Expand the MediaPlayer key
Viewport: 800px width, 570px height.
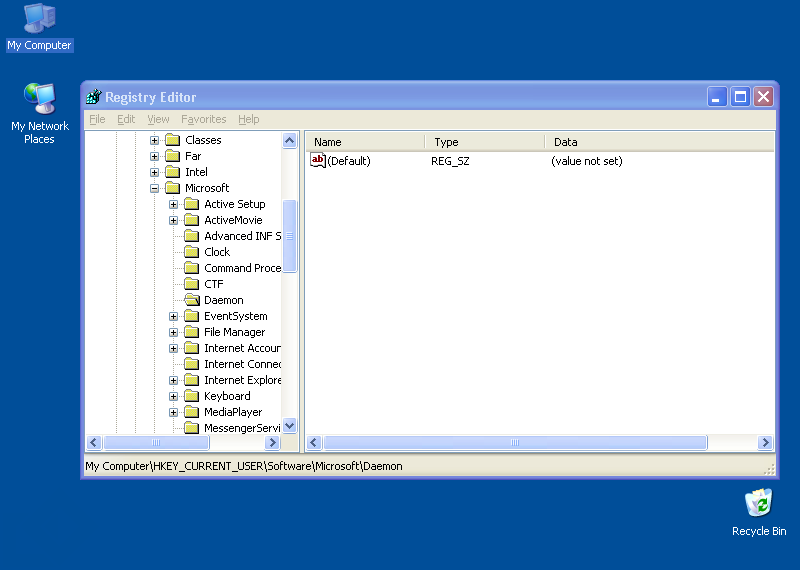173,412
